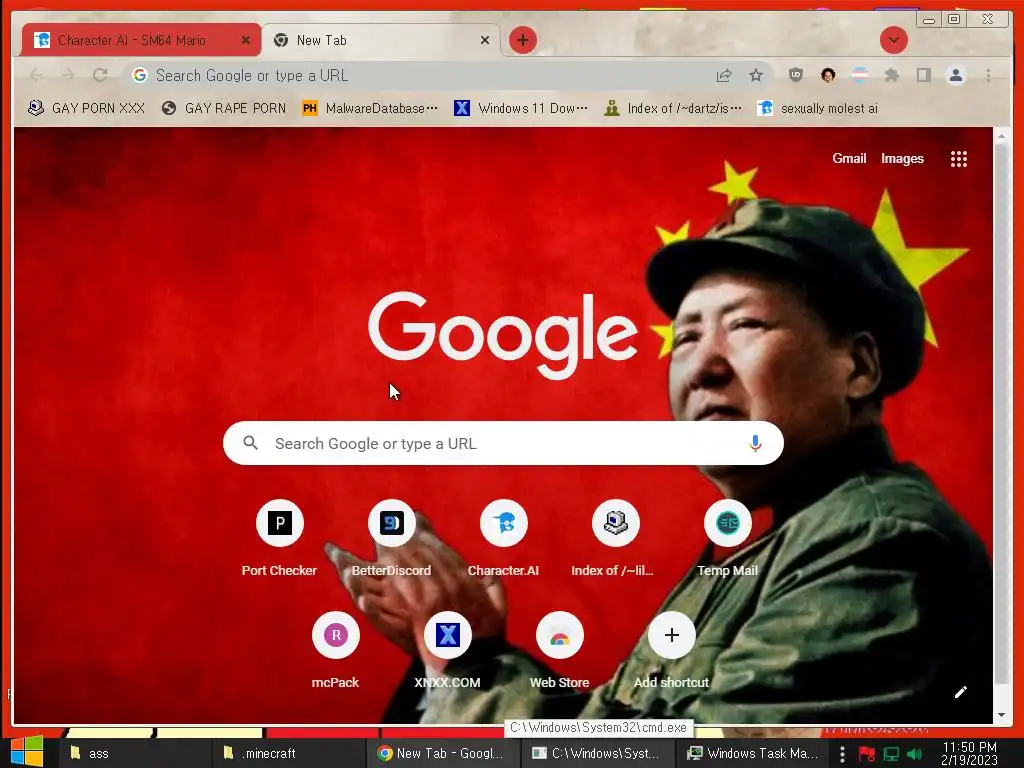Open a new tab with the plus button

tap(522, 40)
